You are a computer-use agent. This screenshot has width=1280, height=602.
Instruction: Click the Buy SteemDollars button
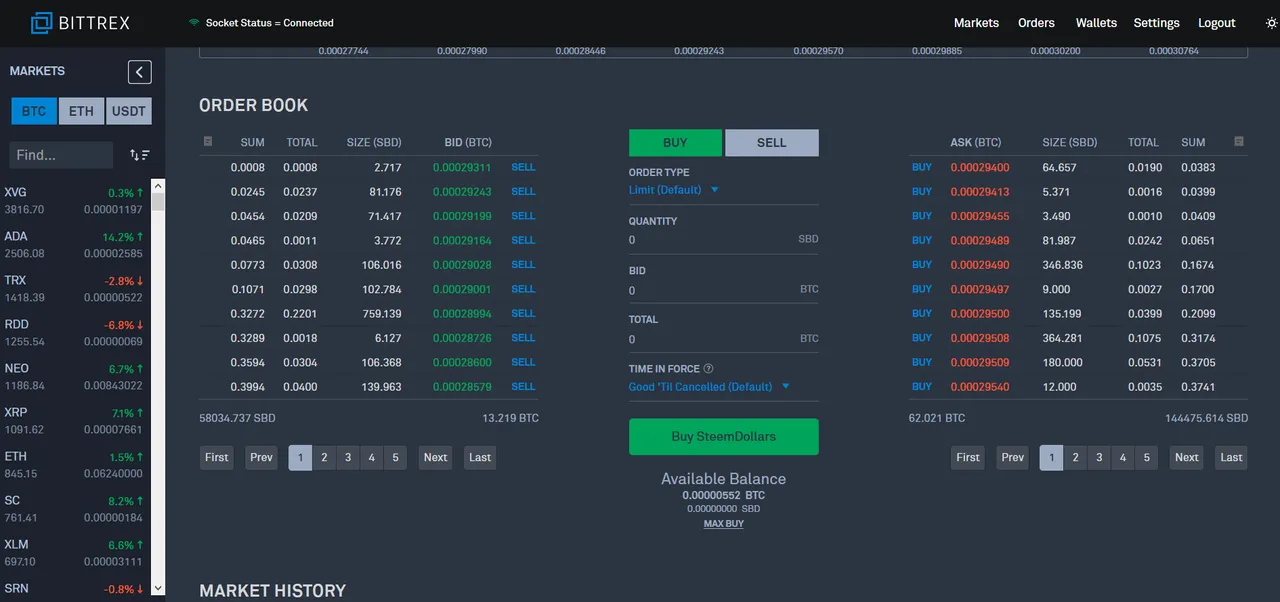tap(724, 437)
